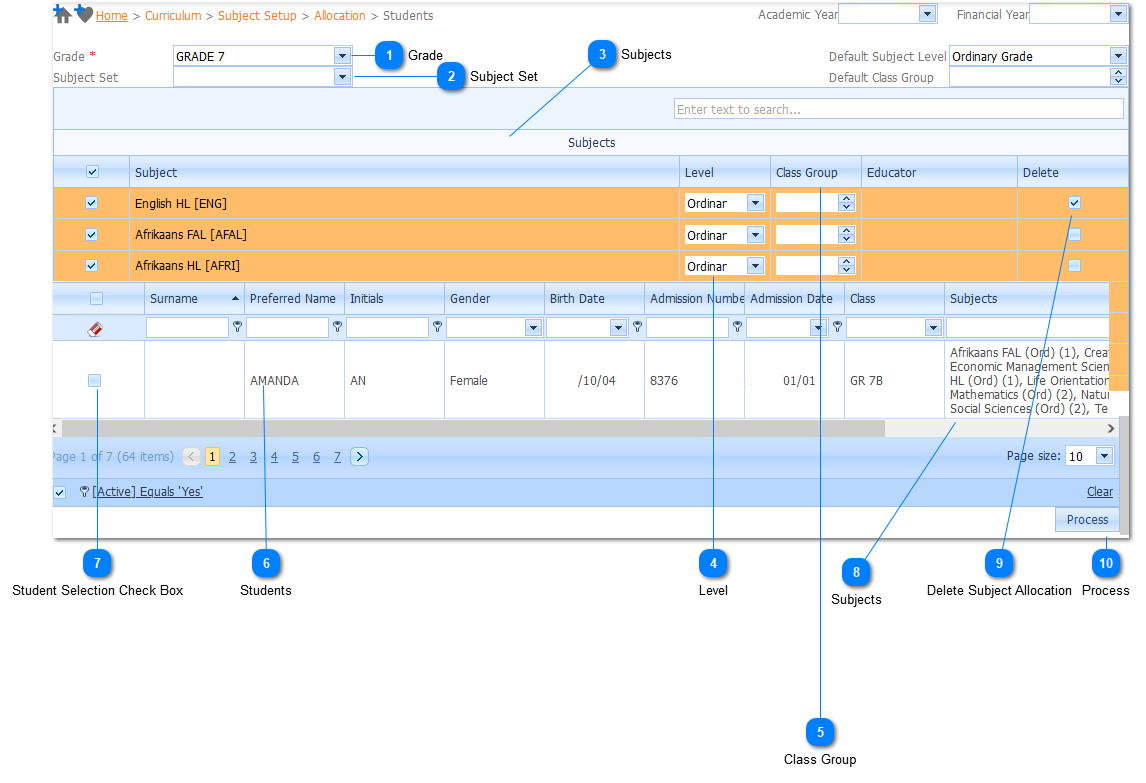Open the Active Equals Yes filter expression
This screenshot has width=1146, height=783.
148,492
